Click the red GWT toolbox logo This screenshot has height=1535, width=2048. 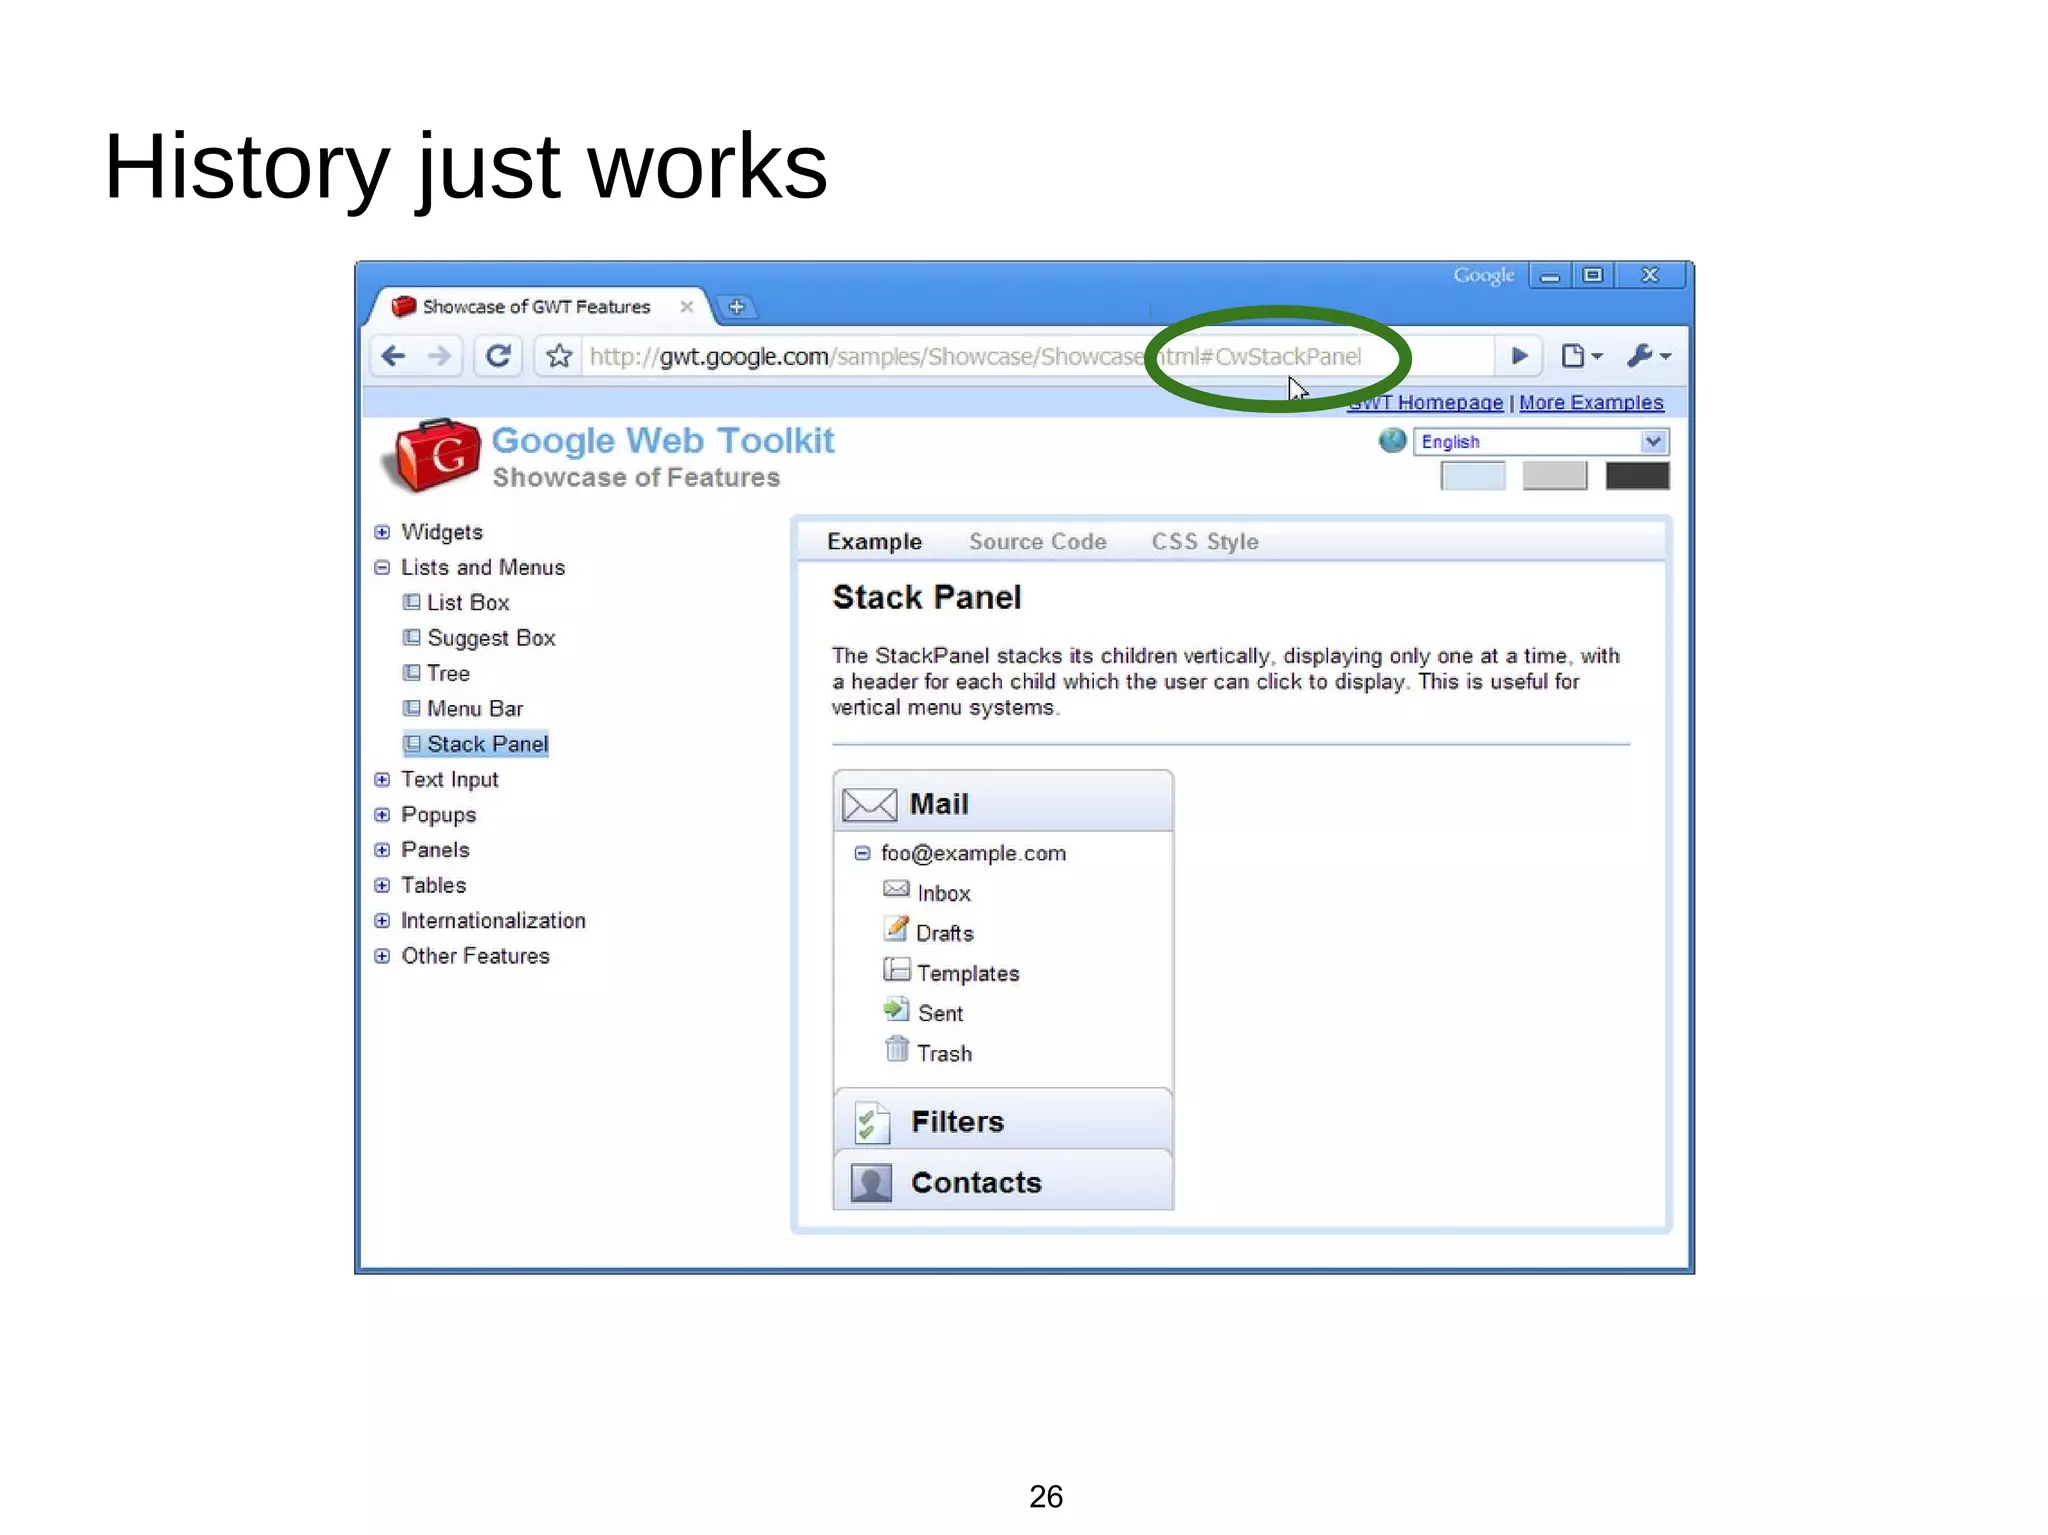pos(433,456)
